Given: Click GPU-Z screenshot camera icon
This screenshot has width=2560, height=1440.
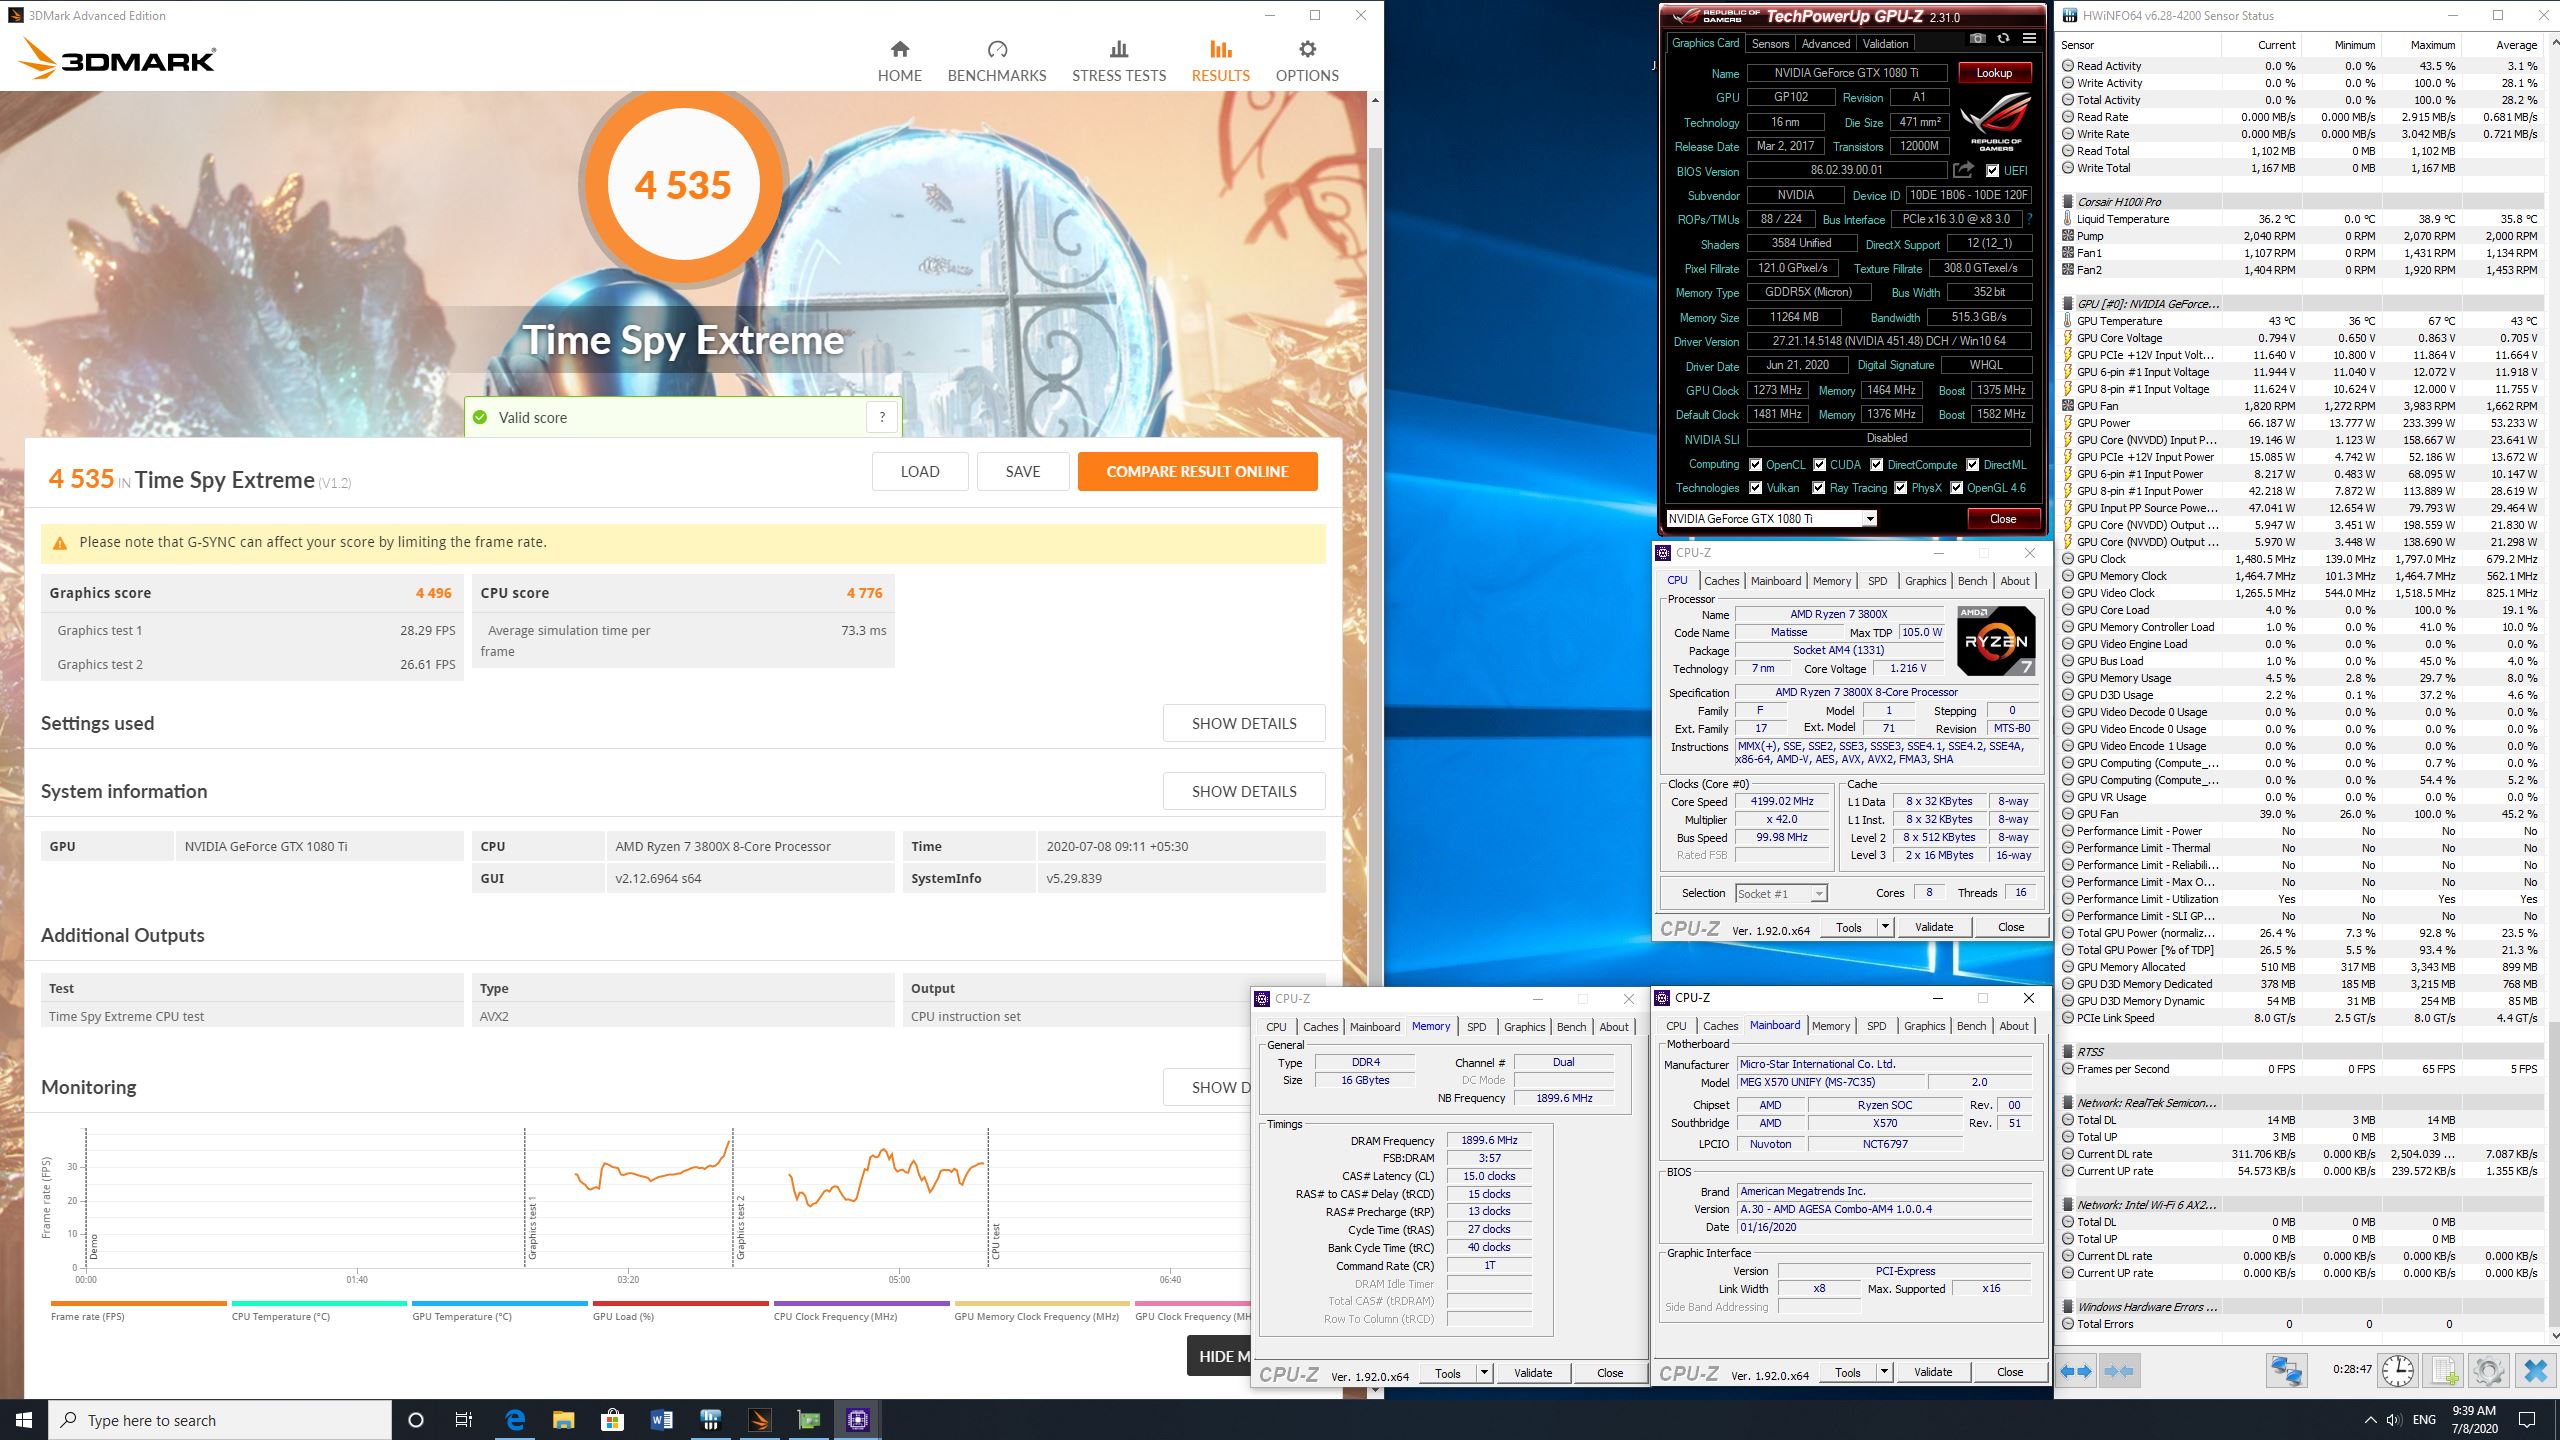Looking at the screenshot, I should pos(1977,39).
